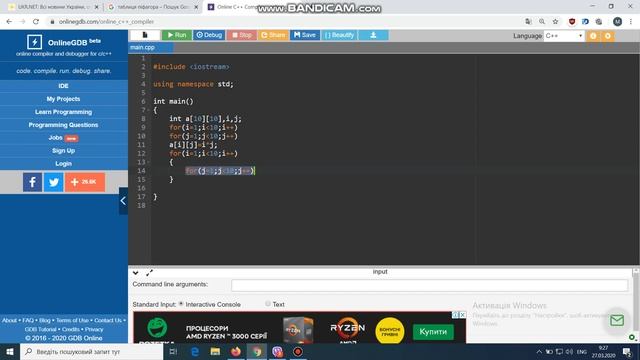Click the Command line arguments field

[x=429, y=285]
